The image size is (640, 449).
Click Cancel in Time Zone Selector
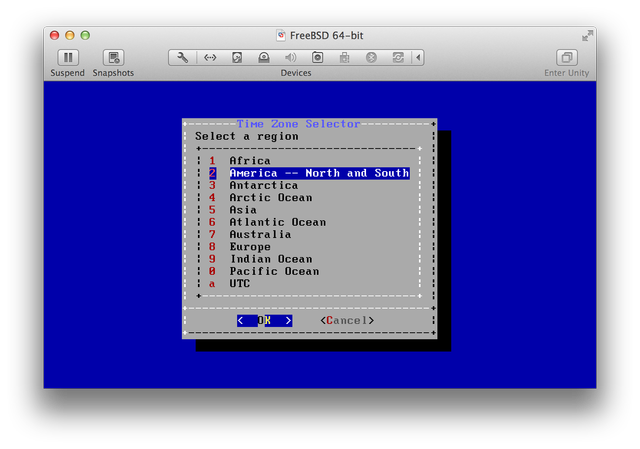tap(347, 320)
